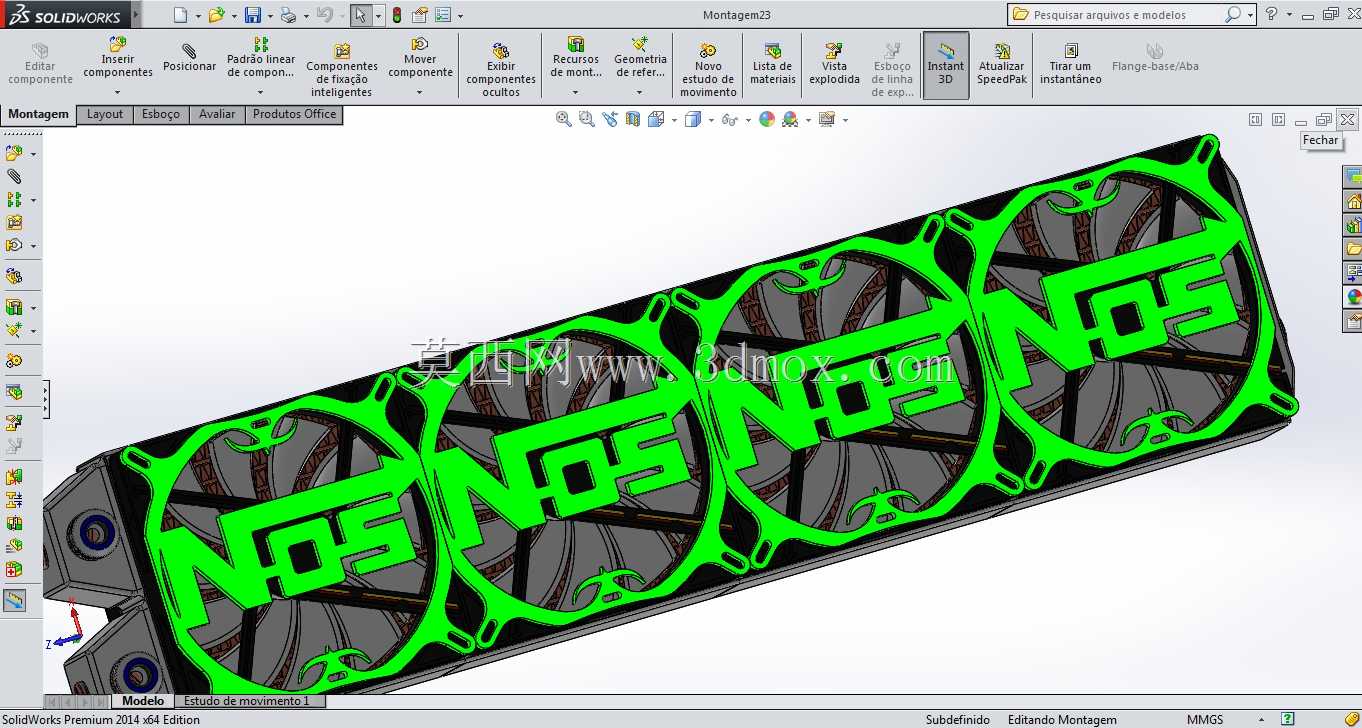The height and width of the screenshot is (728, 1362).
Task: Open the Esboço ribbon tab
Action: [161, 114]
